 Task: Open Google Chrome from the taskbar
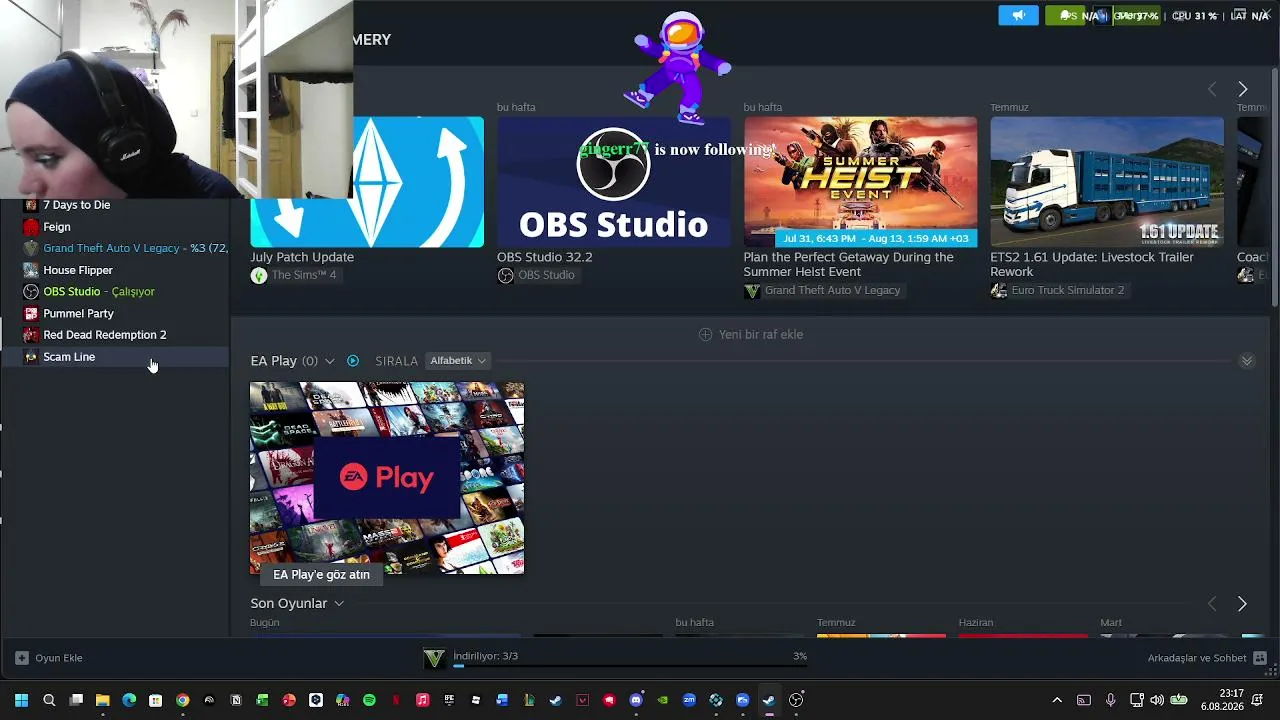tap(182, 700)
